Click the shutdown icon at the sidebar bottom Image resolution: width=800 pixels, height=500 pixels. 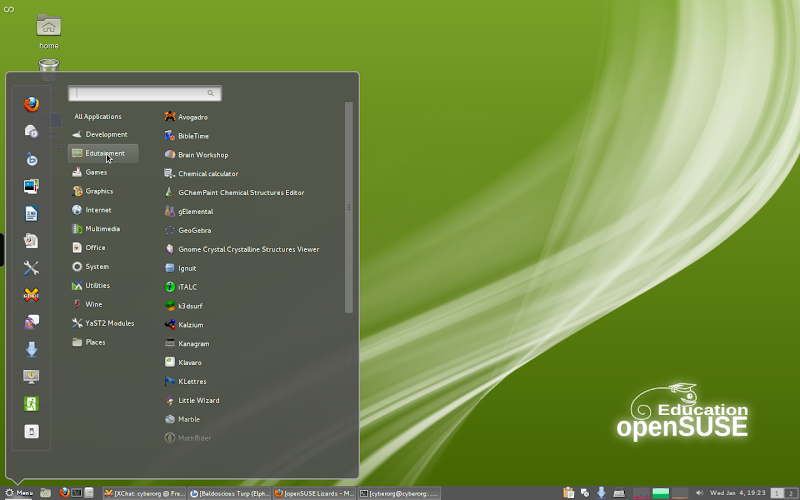coord(31,431)
